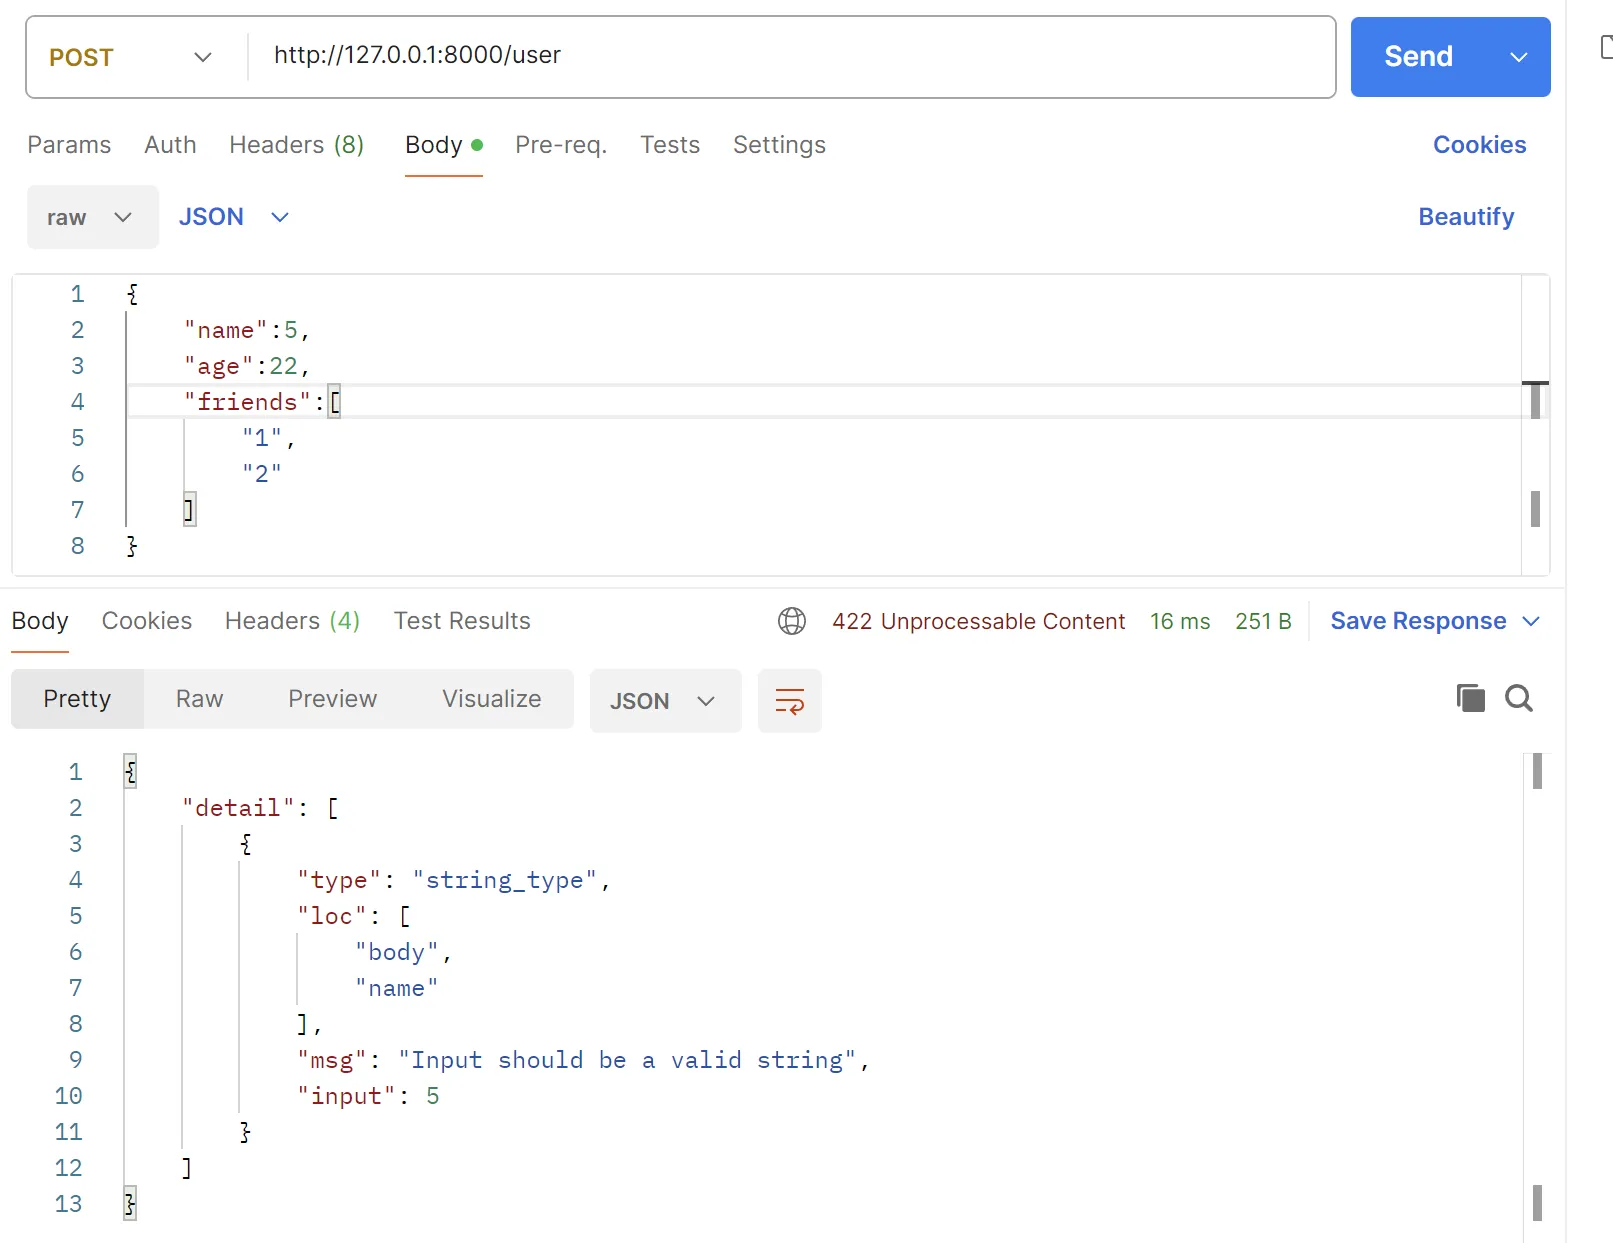1613x1243 pixels.
Task: Open Test Results tab
Action: pyautogui.click(x=462, y=621)
